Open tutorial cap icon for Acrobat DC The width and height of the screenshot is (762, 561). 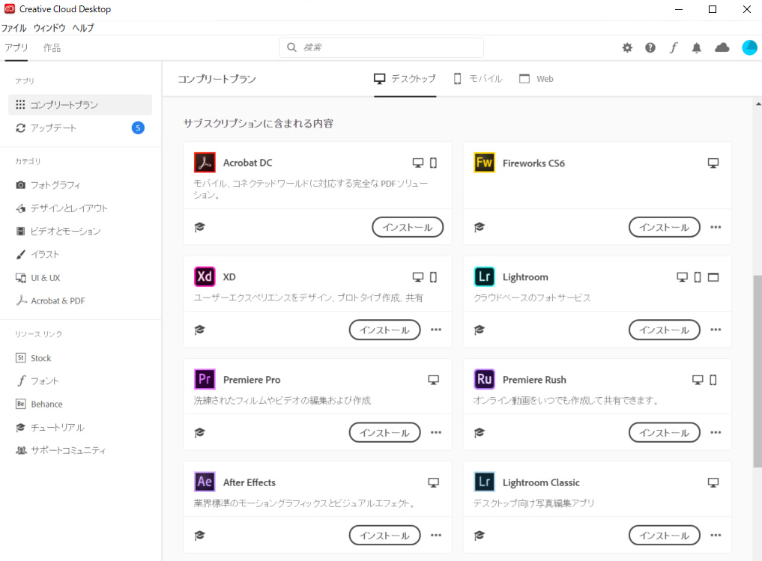[x=200, y=227]
